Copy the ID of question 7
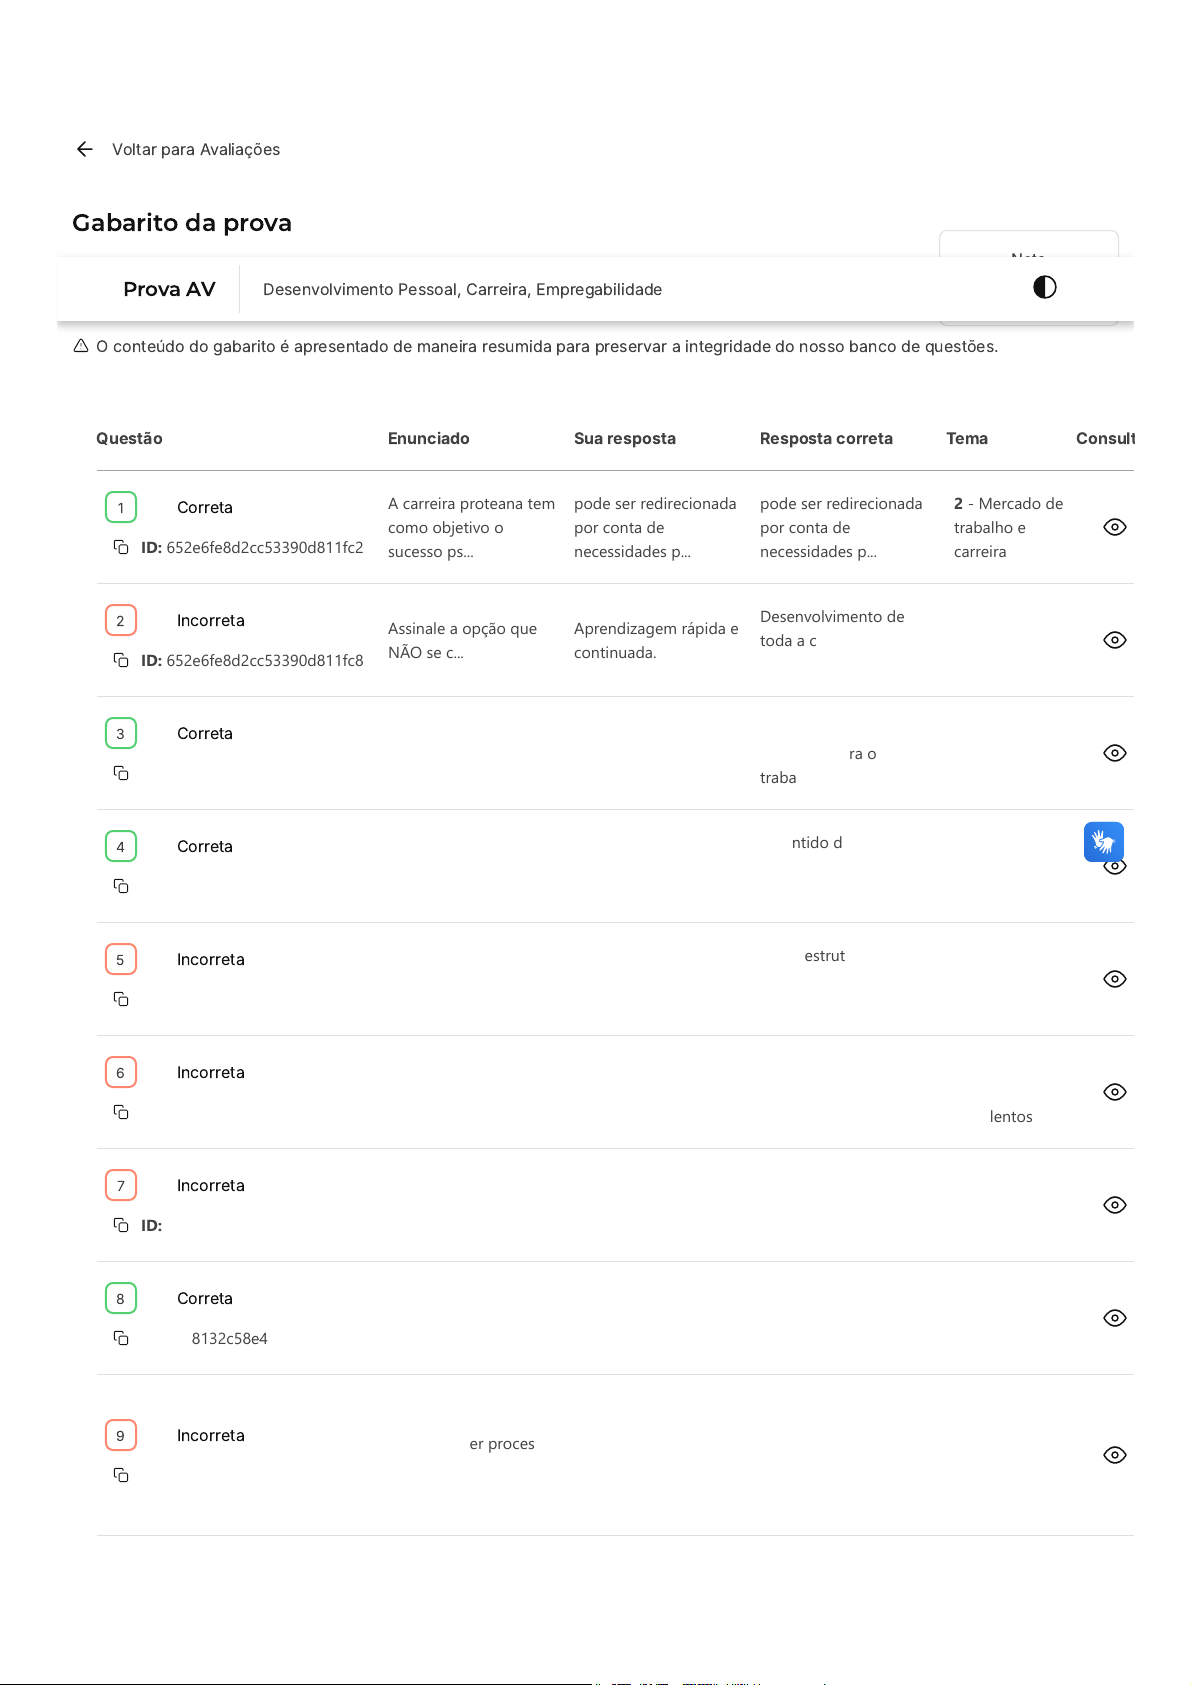This screenshot has width=1191, height=1685. tap(121, 1225)
